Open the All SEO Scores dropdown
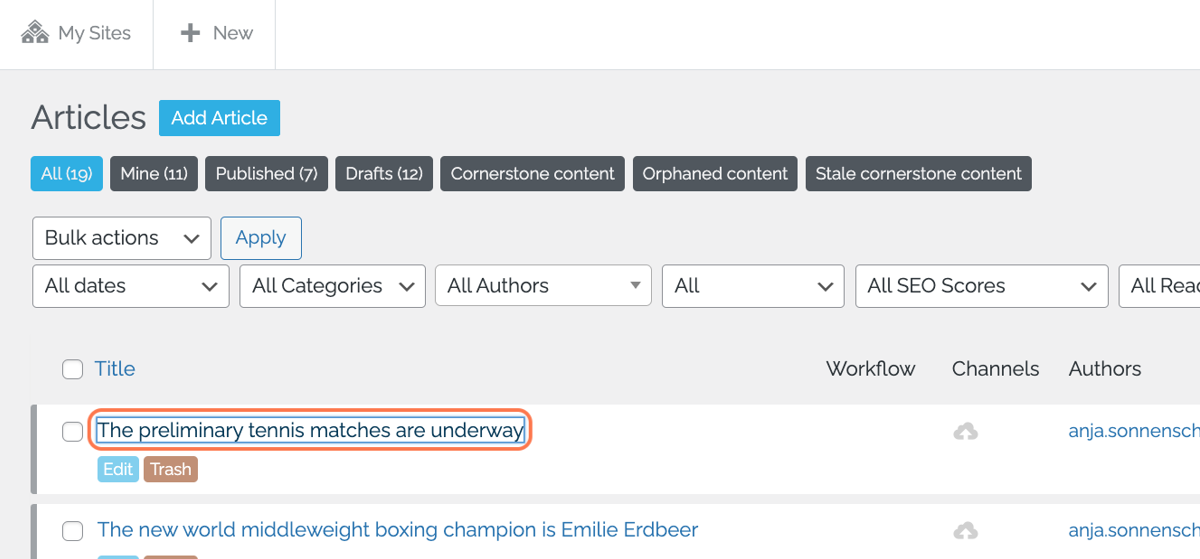Viewport: 1200px width, 559px height. (x=982, y=286)
